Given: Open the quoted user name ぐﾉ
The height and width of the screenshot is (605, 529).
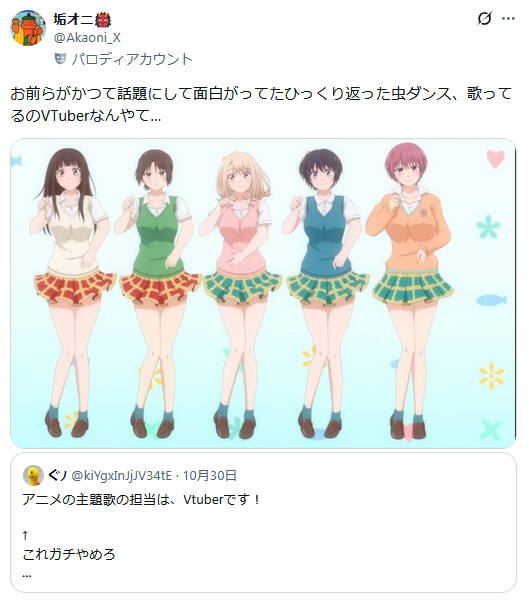Looking at the screenshot, I should (58, 476).
